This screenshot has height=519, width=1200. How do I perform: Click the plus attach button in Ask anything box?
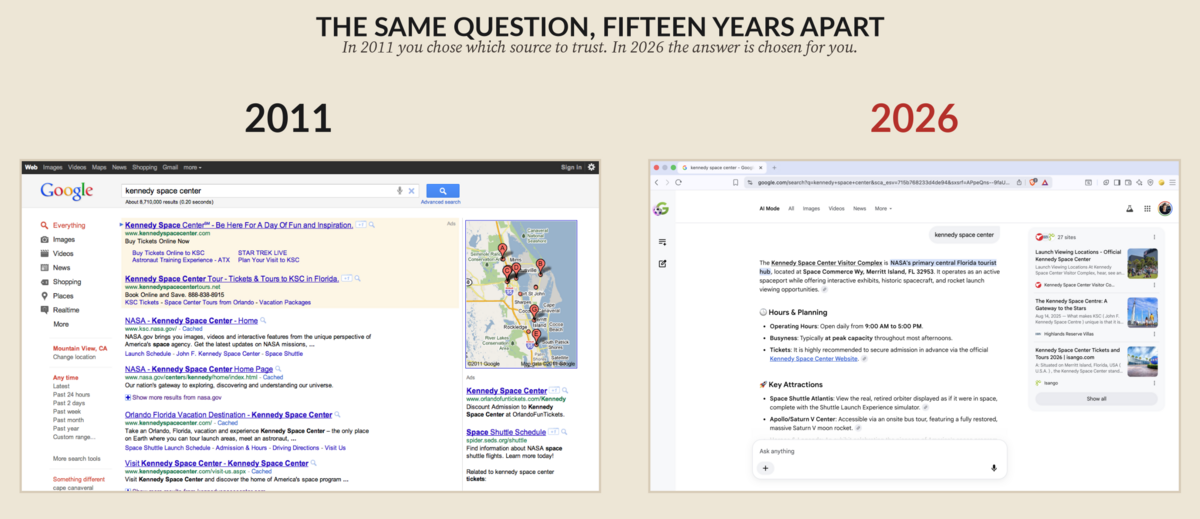(766, 468)
